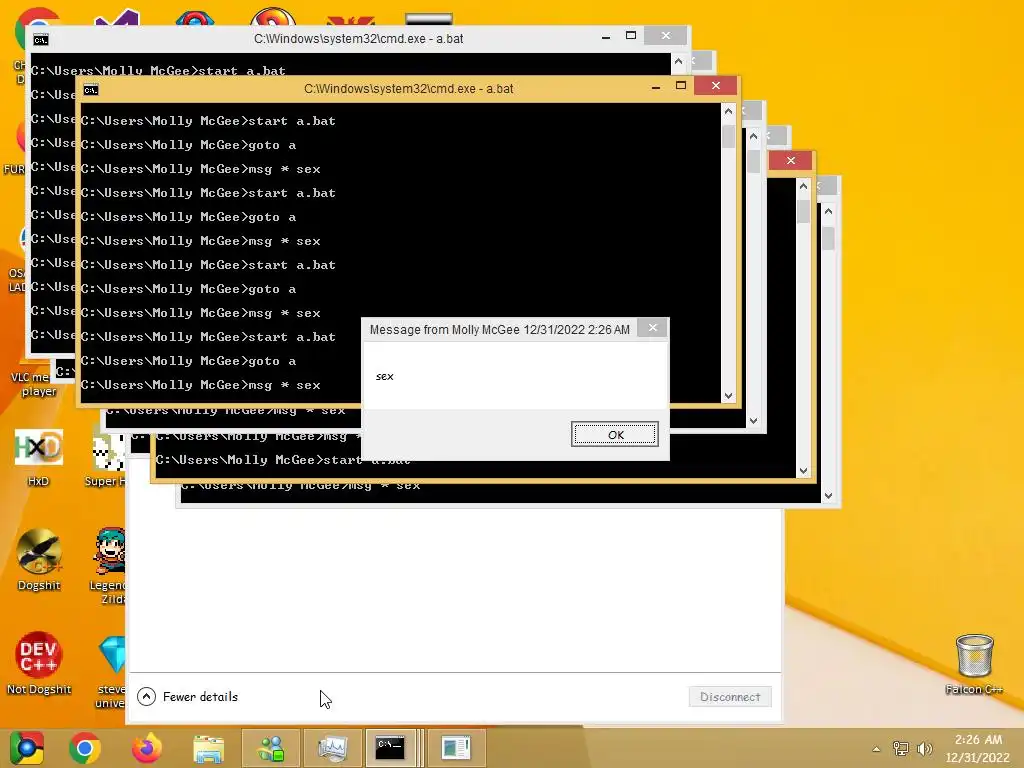The height and width of the screenshot is (768, 1024).
Task: Collapse with the Fewer details chevron
Action: [146, 696]
